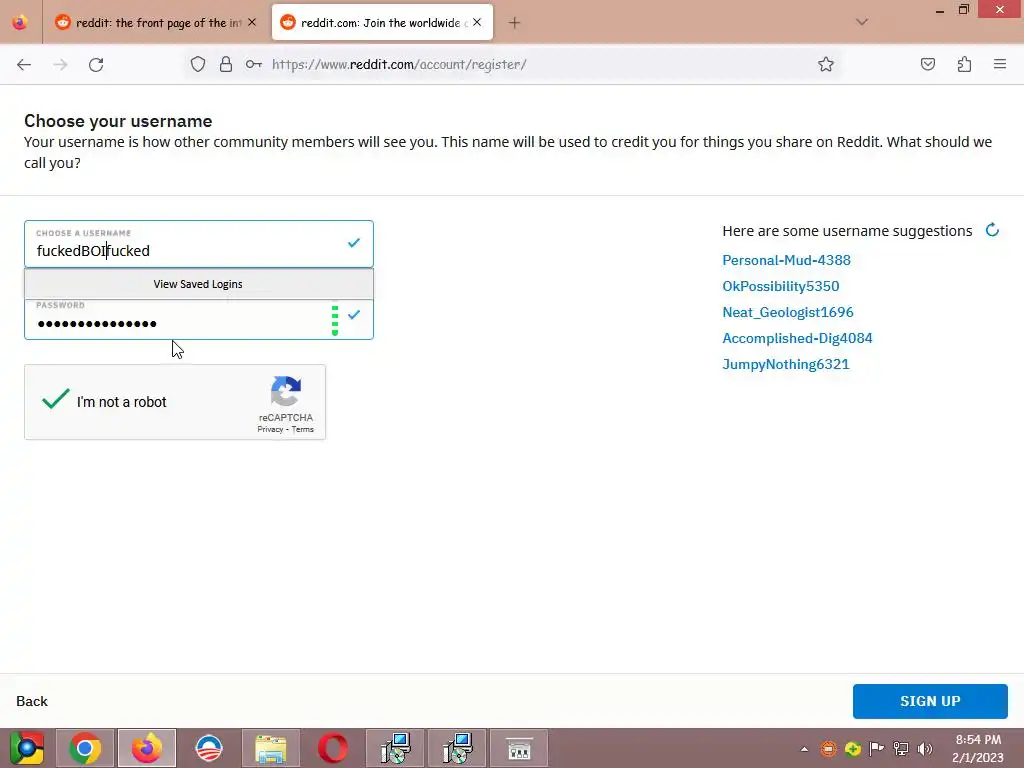Select the reddit.com Join the worldwide tab
This screenshot has width=1024, height=768.
tap(382, 23)
